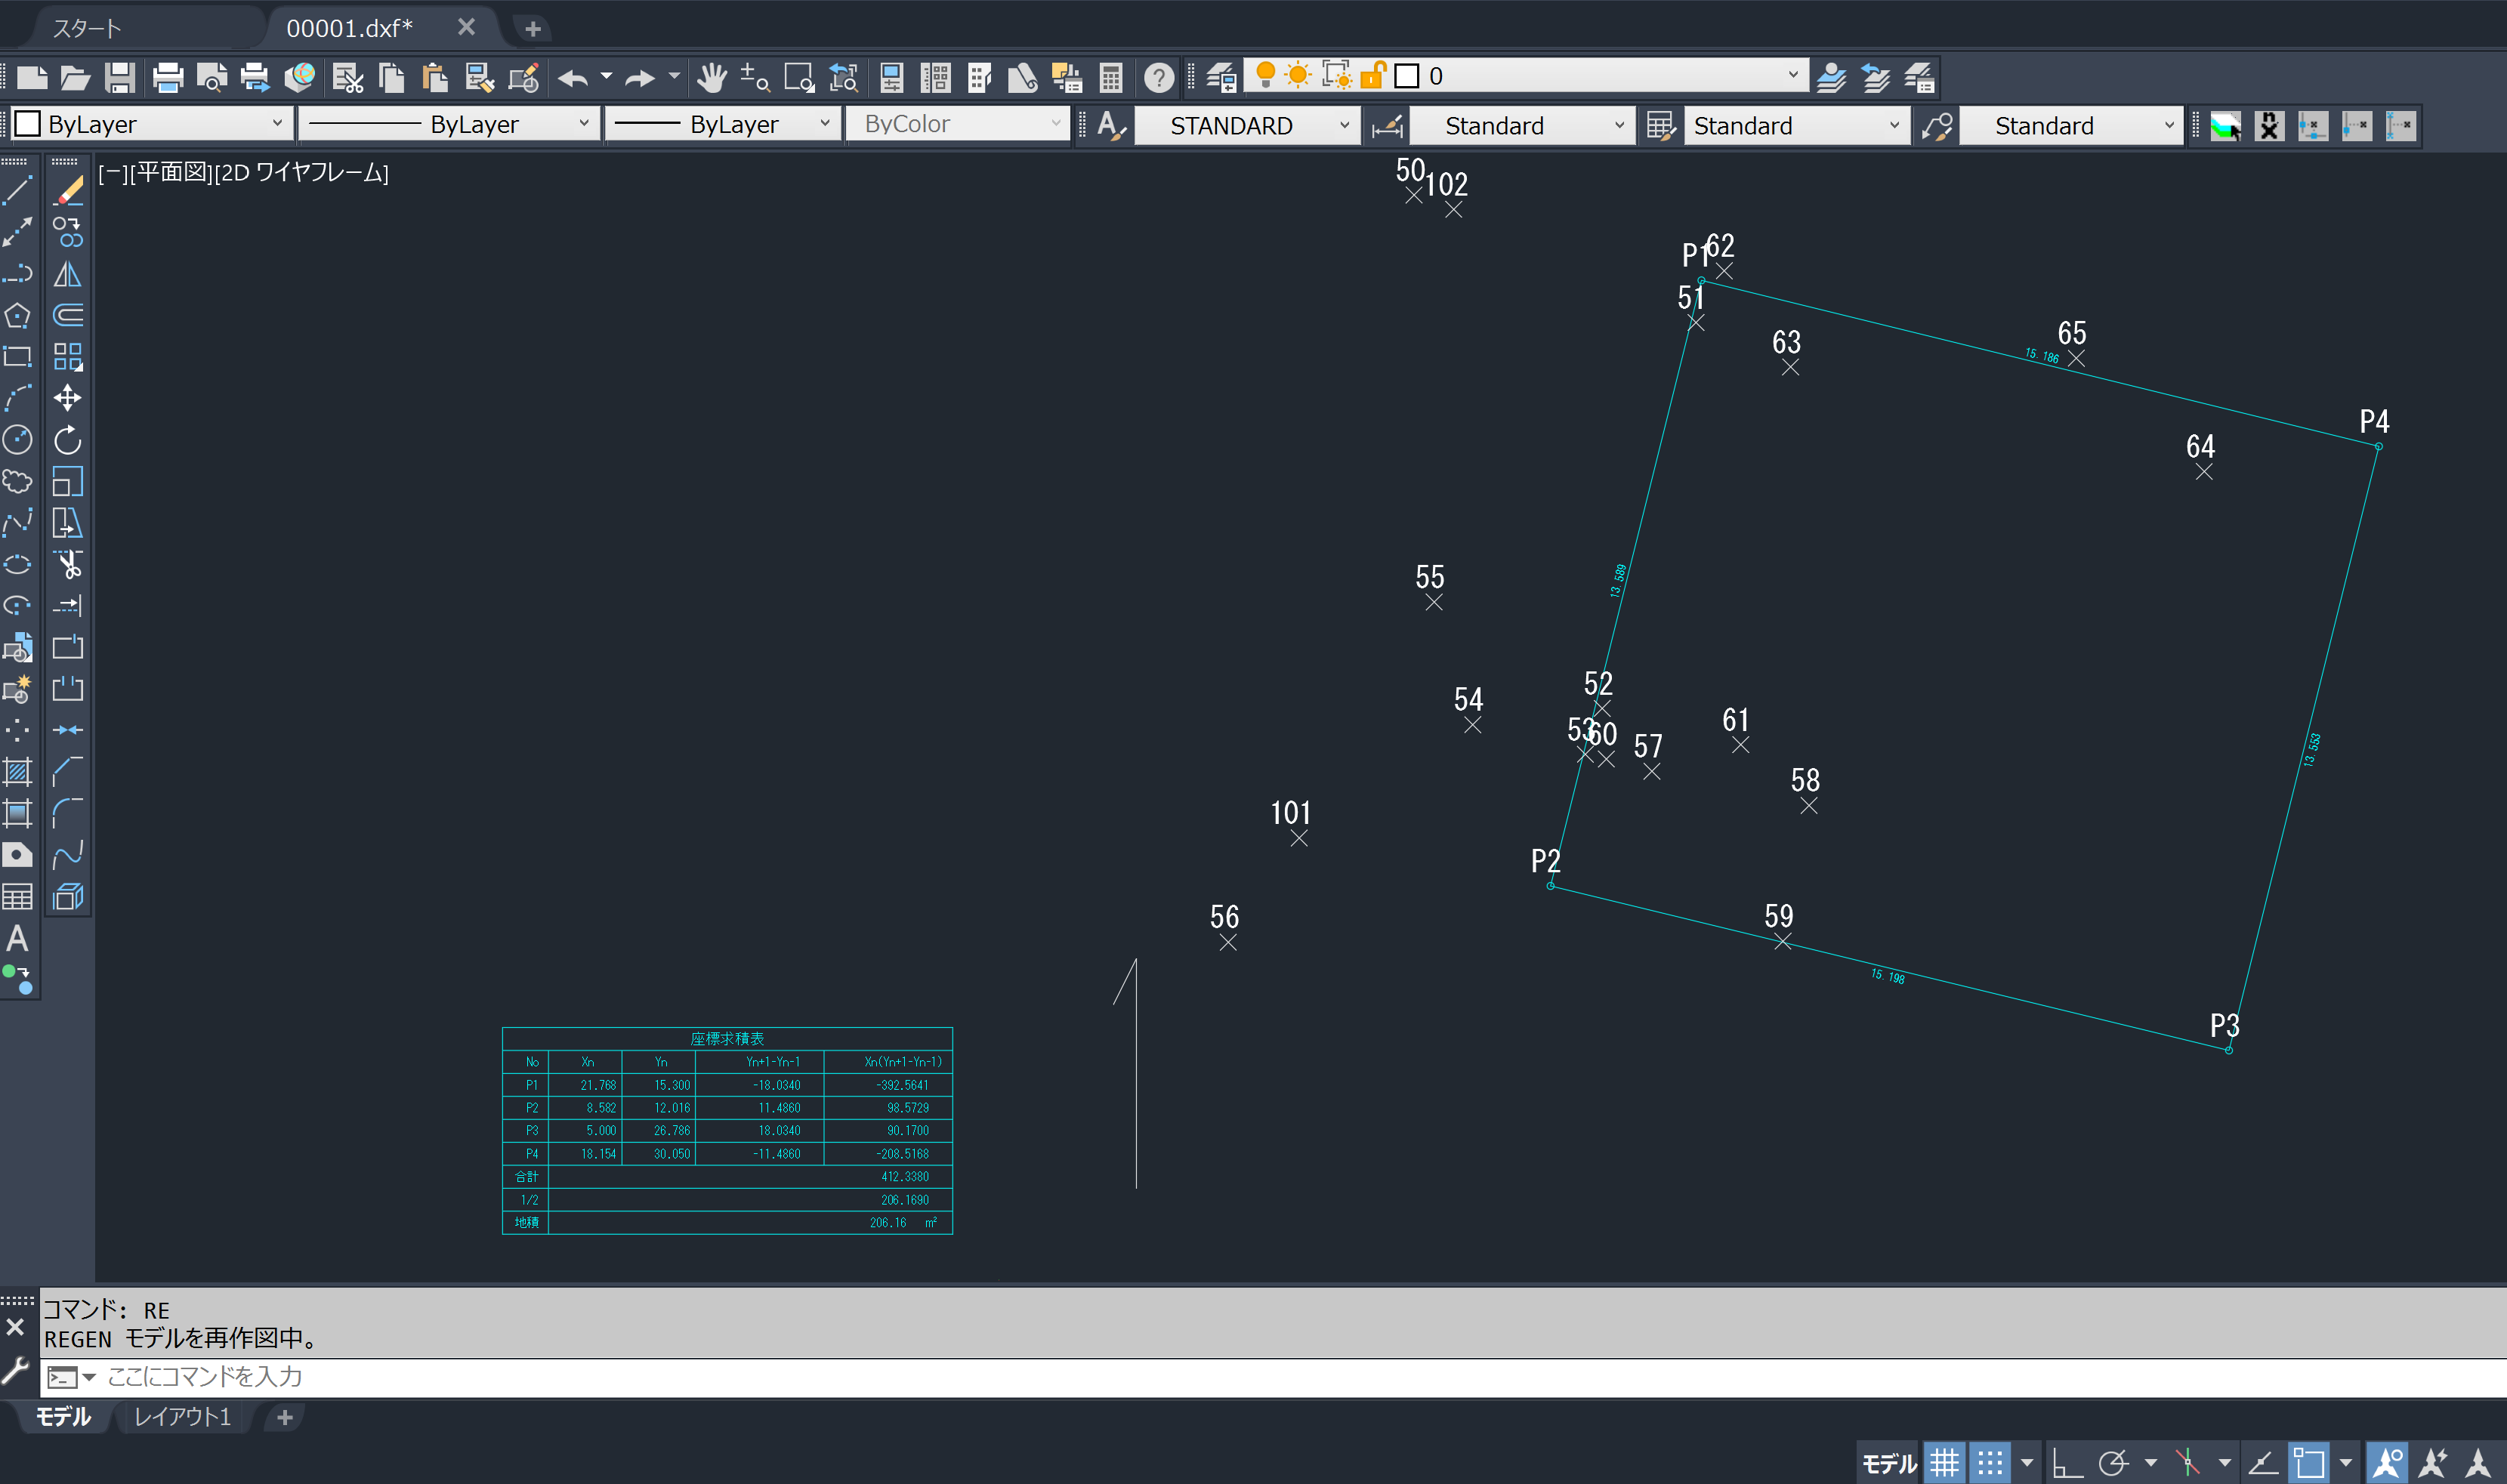Toggle grid display in status bar
Viewport: 2507px width, 1484px height.
pos(1944,1463)
